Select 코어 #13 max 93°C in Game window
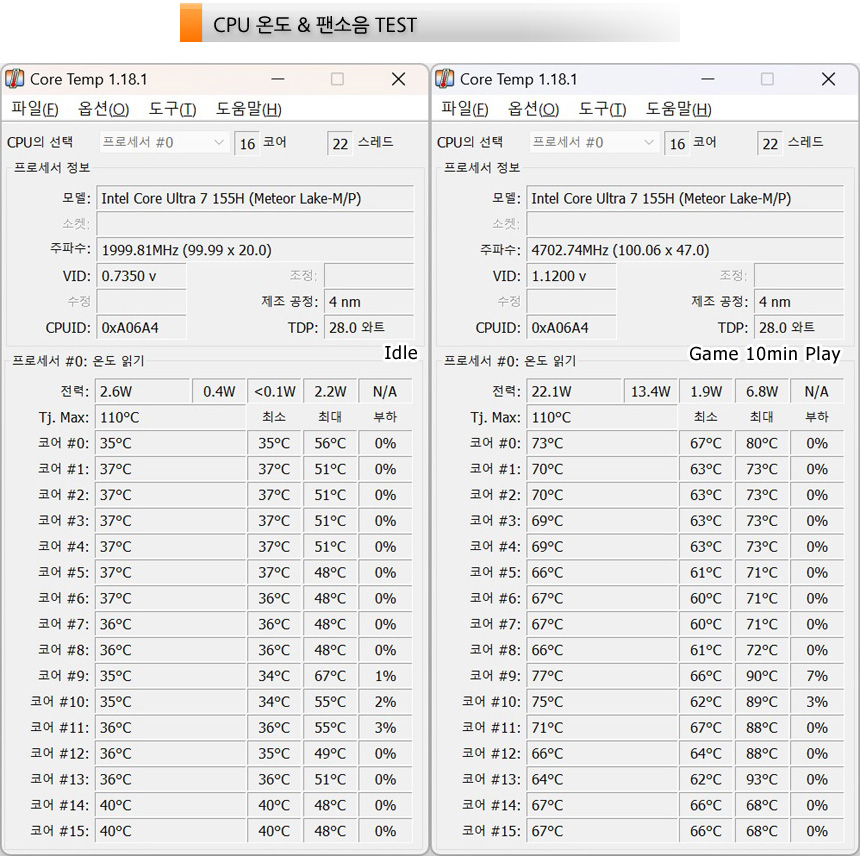 coord(762,779)
